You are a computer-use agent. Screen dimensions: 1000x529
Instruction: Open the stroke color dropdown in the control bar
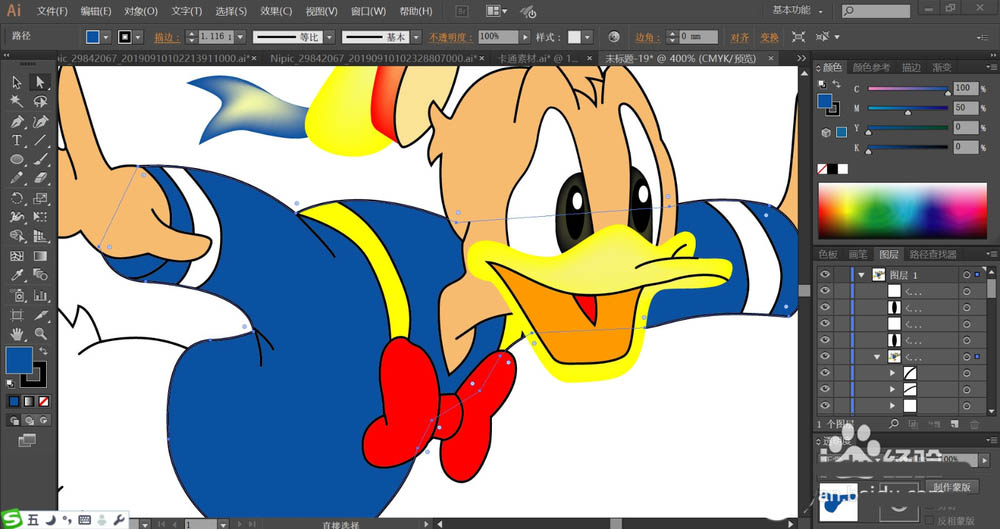coord(138,37)
